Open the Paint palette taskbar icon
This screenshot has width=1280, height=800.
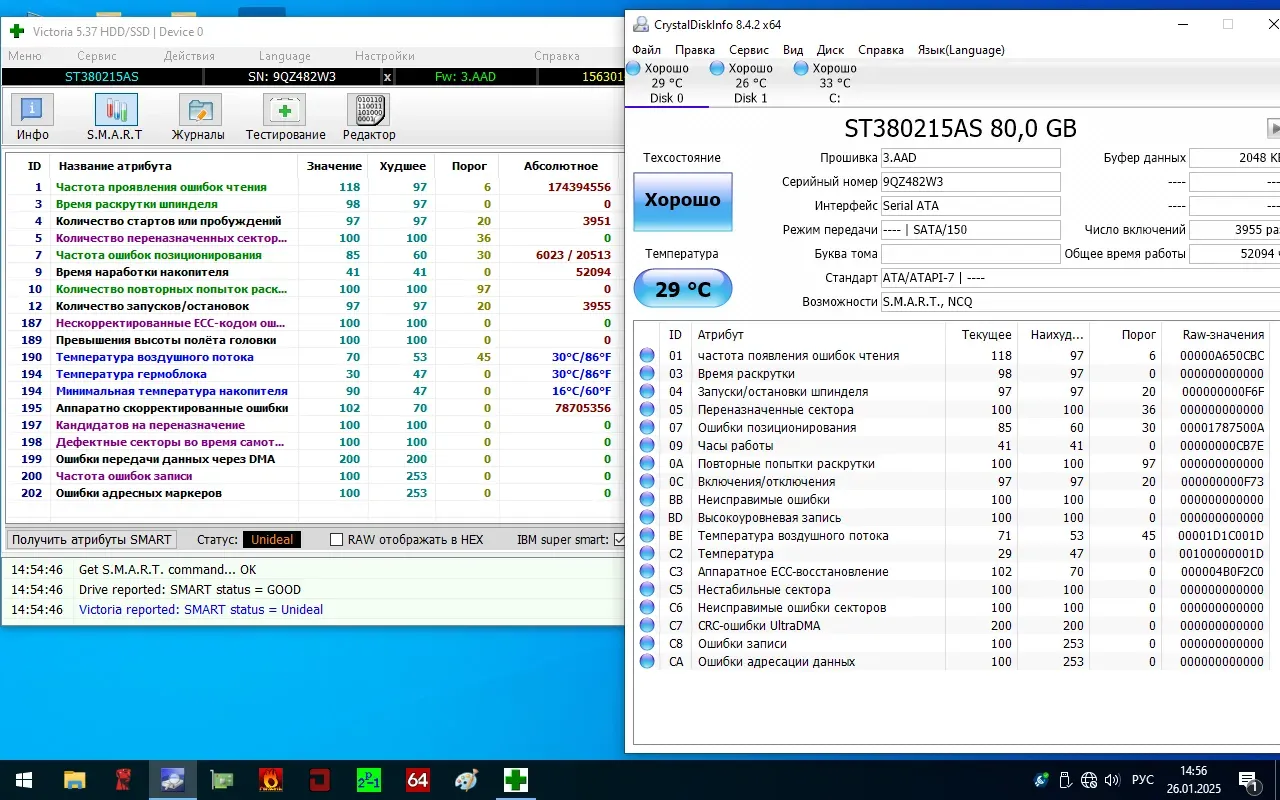pos(467,780)
